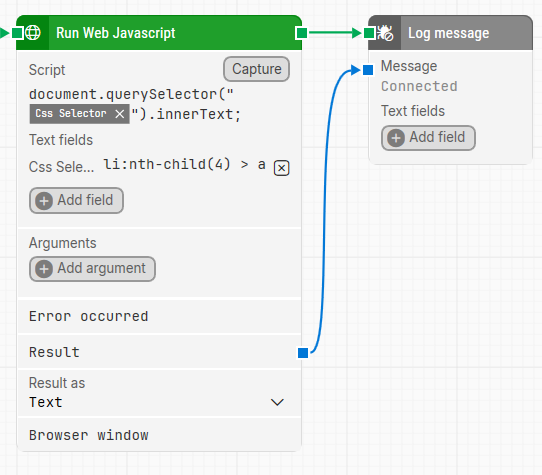
Task: Click the Arguments section label
Action: (x=63, y=243)
